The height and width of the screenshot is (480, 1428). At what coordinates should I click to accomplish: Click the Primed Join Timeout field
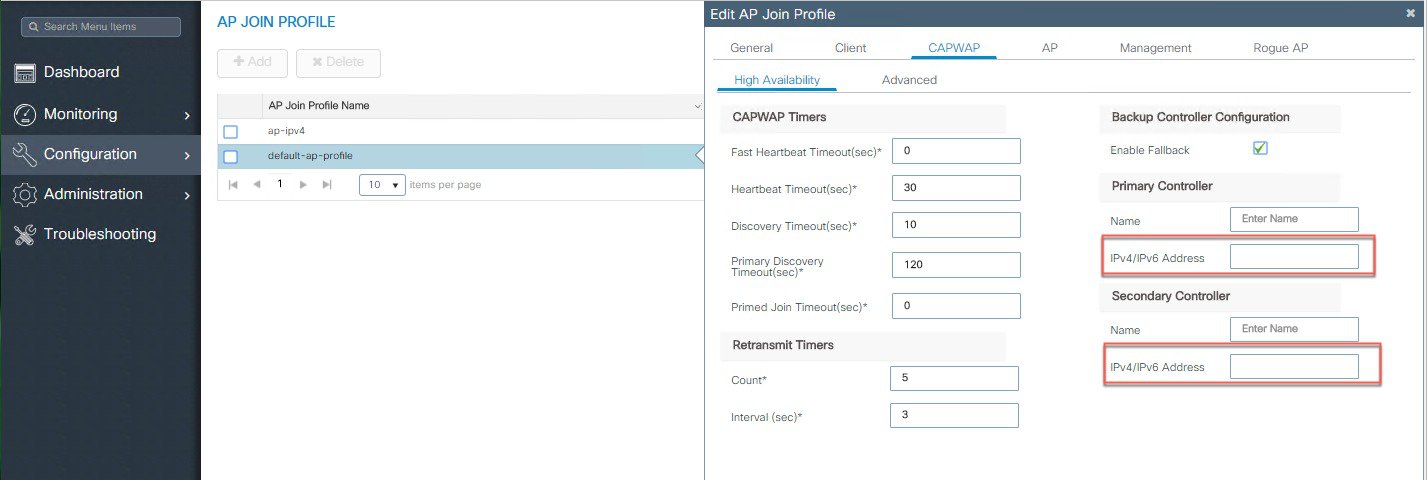[x=956, y=306]
